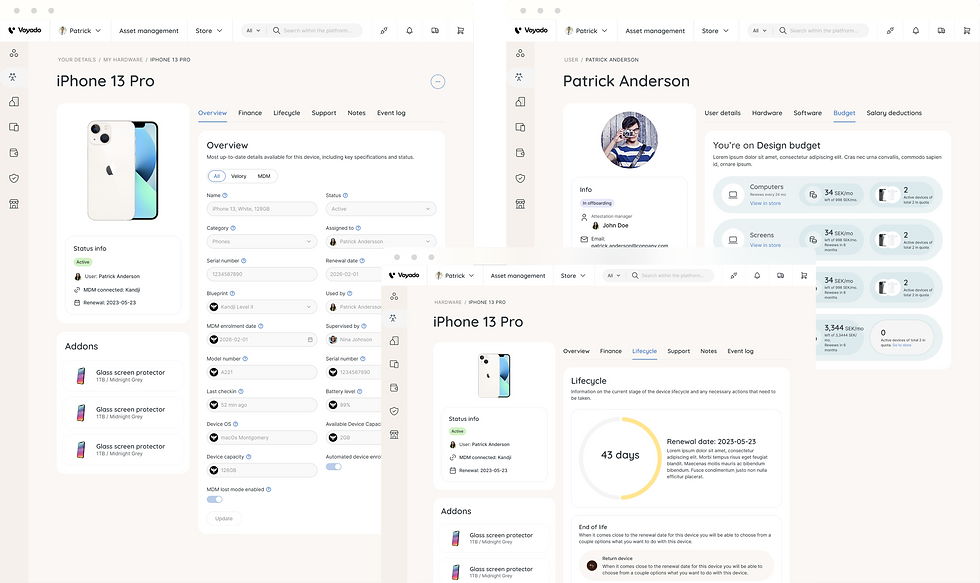The height and width of the screenshot is (583, 980).
Task: Click Name field containing iPhone 13, White, 128GB
Action: [x=262, y=209]
